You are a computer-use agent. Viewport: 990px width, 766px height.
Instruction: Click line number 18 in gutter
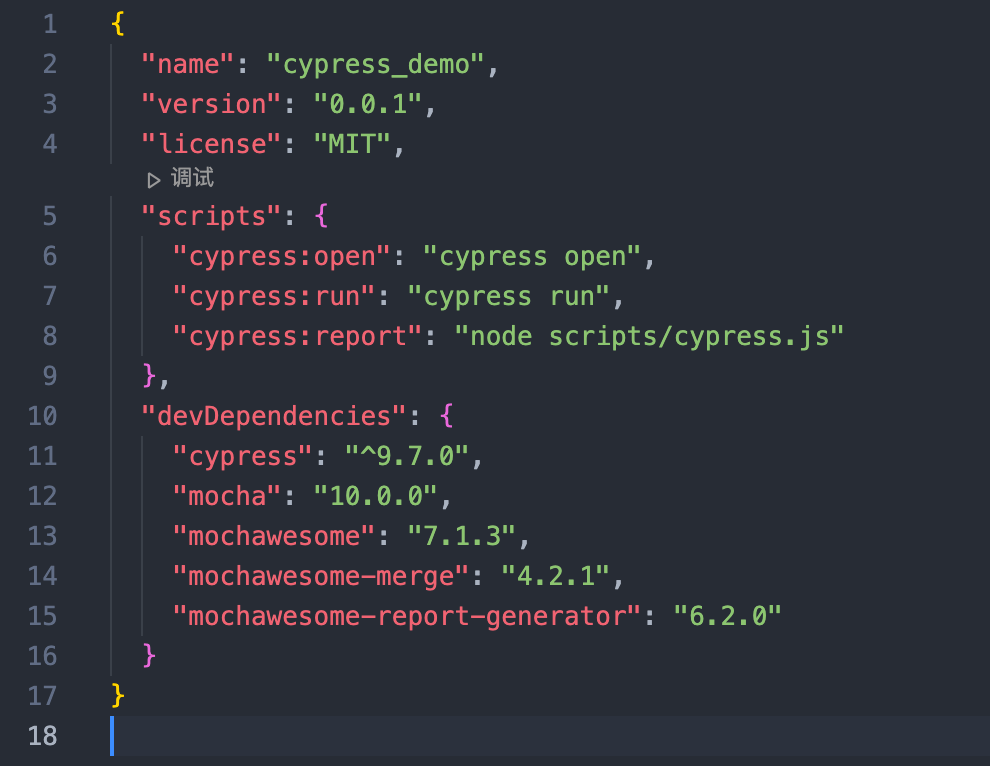(42, 736)
